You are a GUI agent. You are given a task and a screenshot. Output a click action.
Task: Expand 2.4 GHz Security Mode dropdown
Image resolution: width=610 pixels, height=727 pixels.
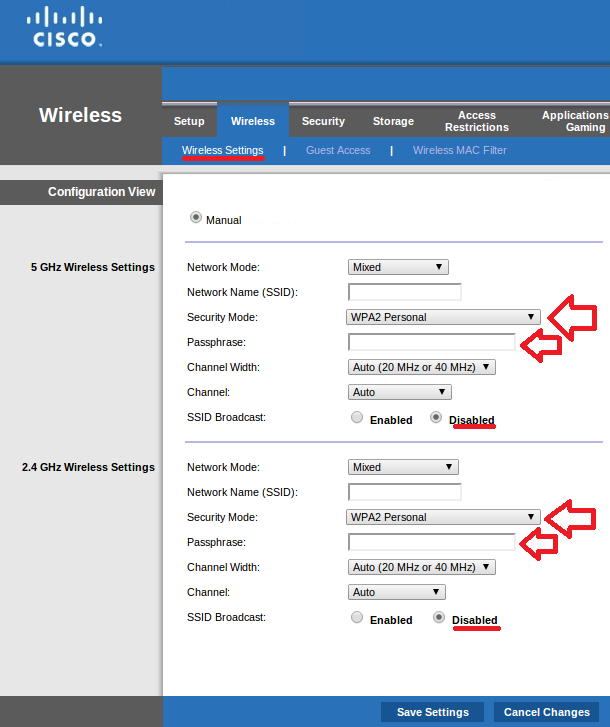(x=444, y=517)
